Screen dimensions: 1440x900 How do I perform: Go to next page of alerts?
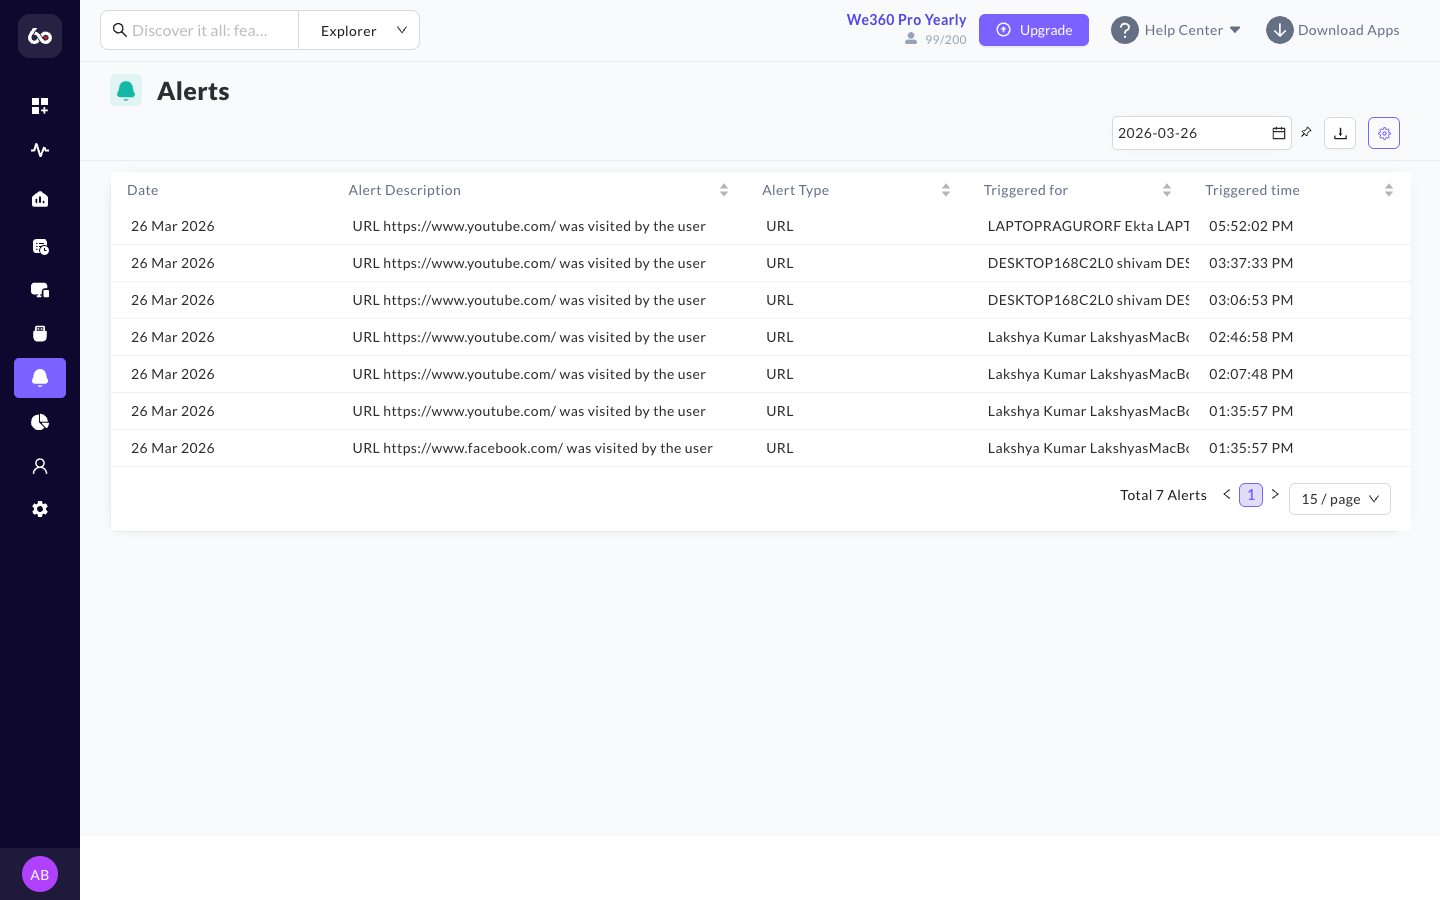[x=1275, y=494]
